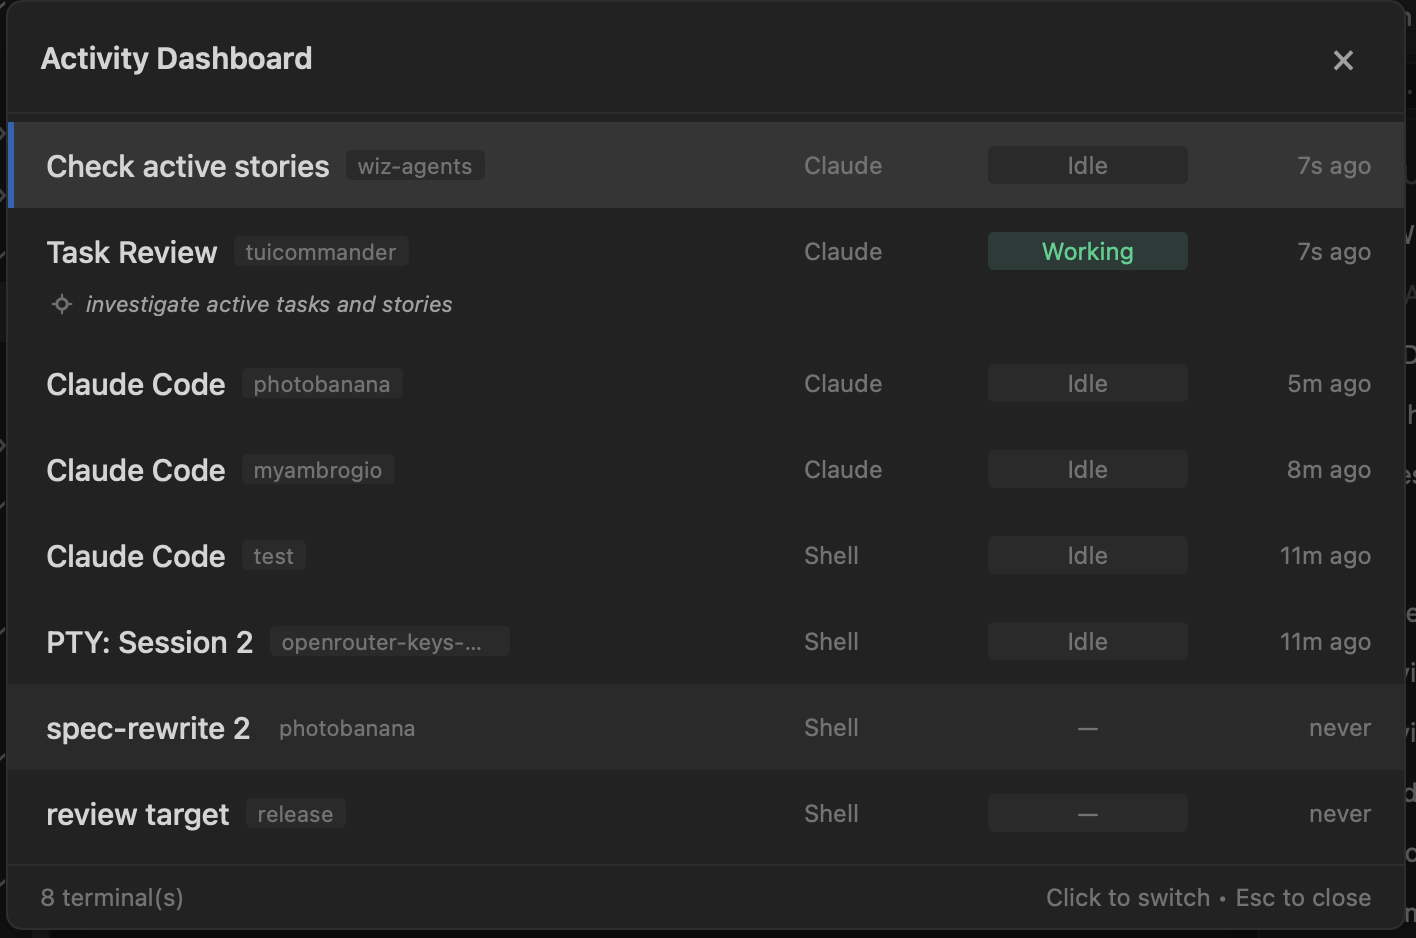Click the Working status badge on Task Review
This screenshot has height=938, width=1416.
point(1087,251)
